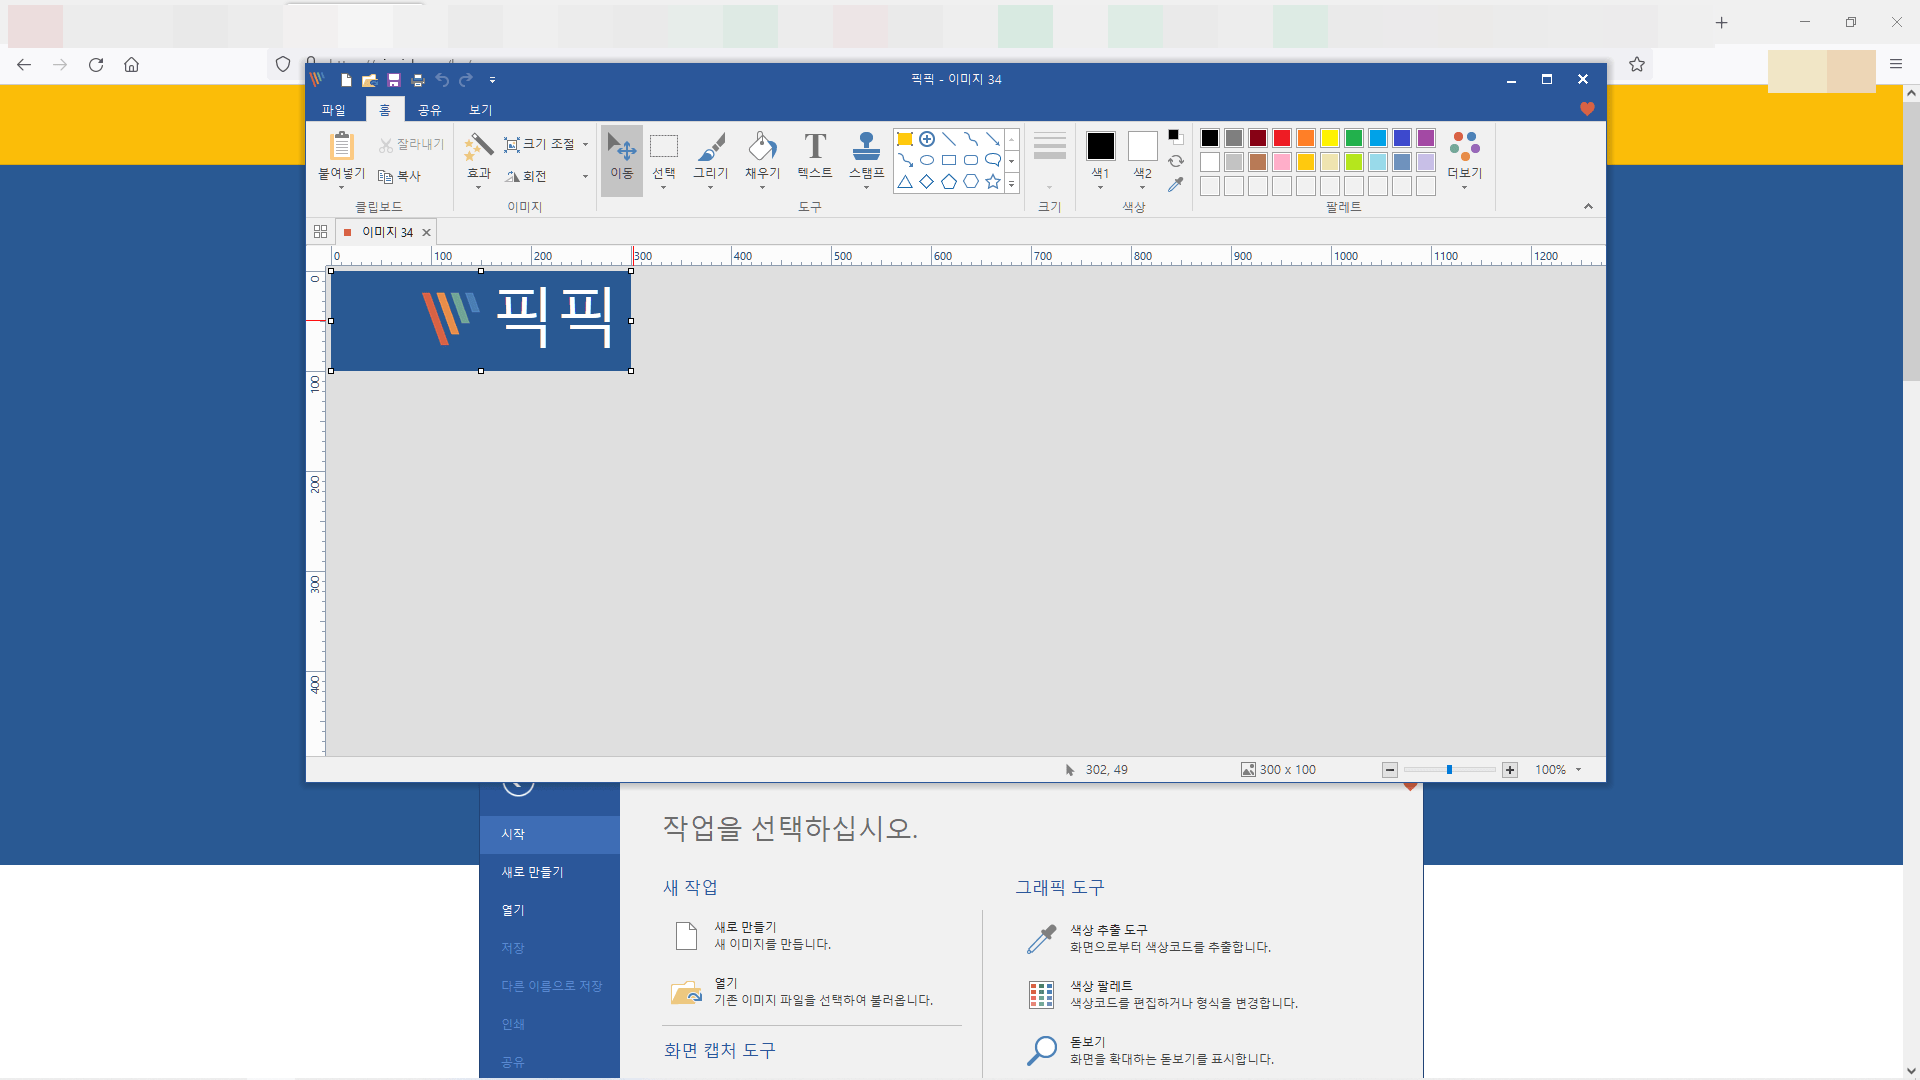Select the 텍스트 (text) tool
The width and height of the screenshot is (1920, 1080).
tap(815, 156)
